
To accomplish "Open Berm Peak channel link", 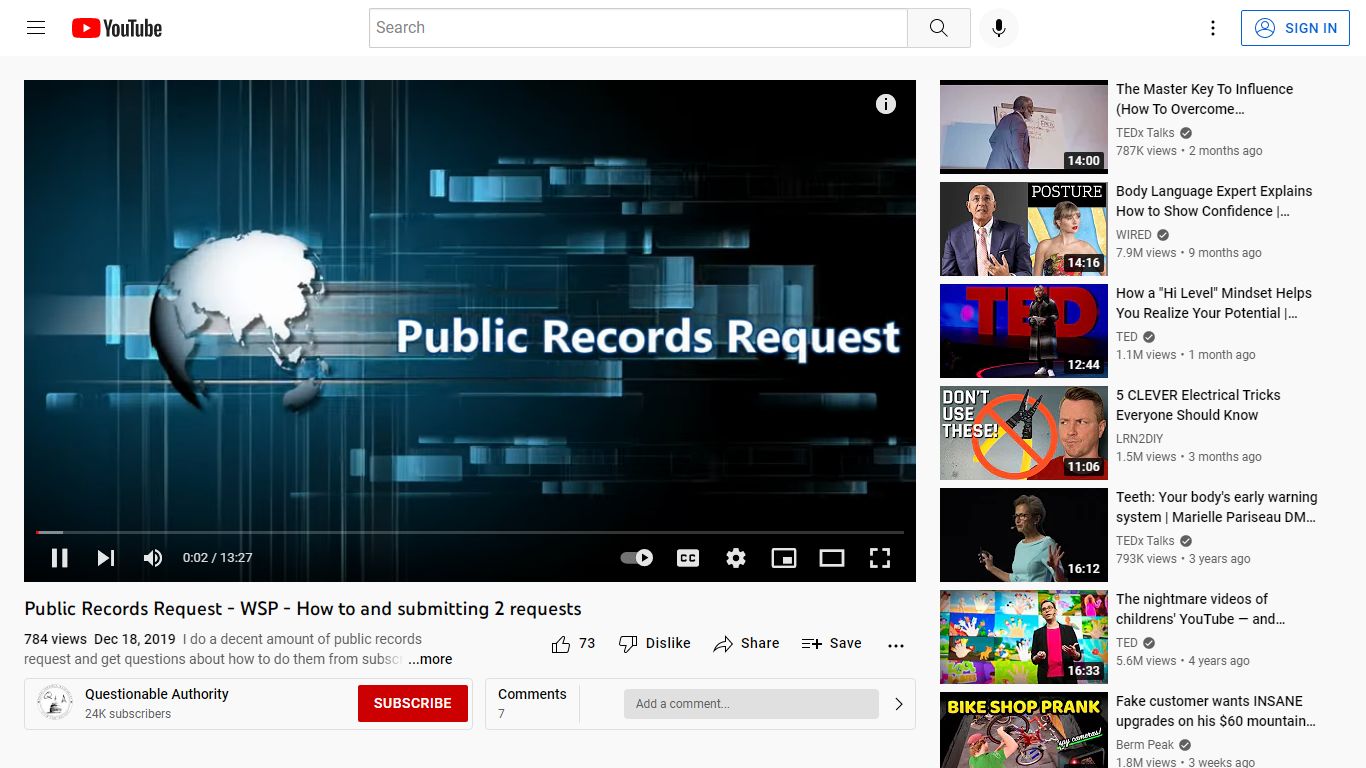I will point(1145,745).
